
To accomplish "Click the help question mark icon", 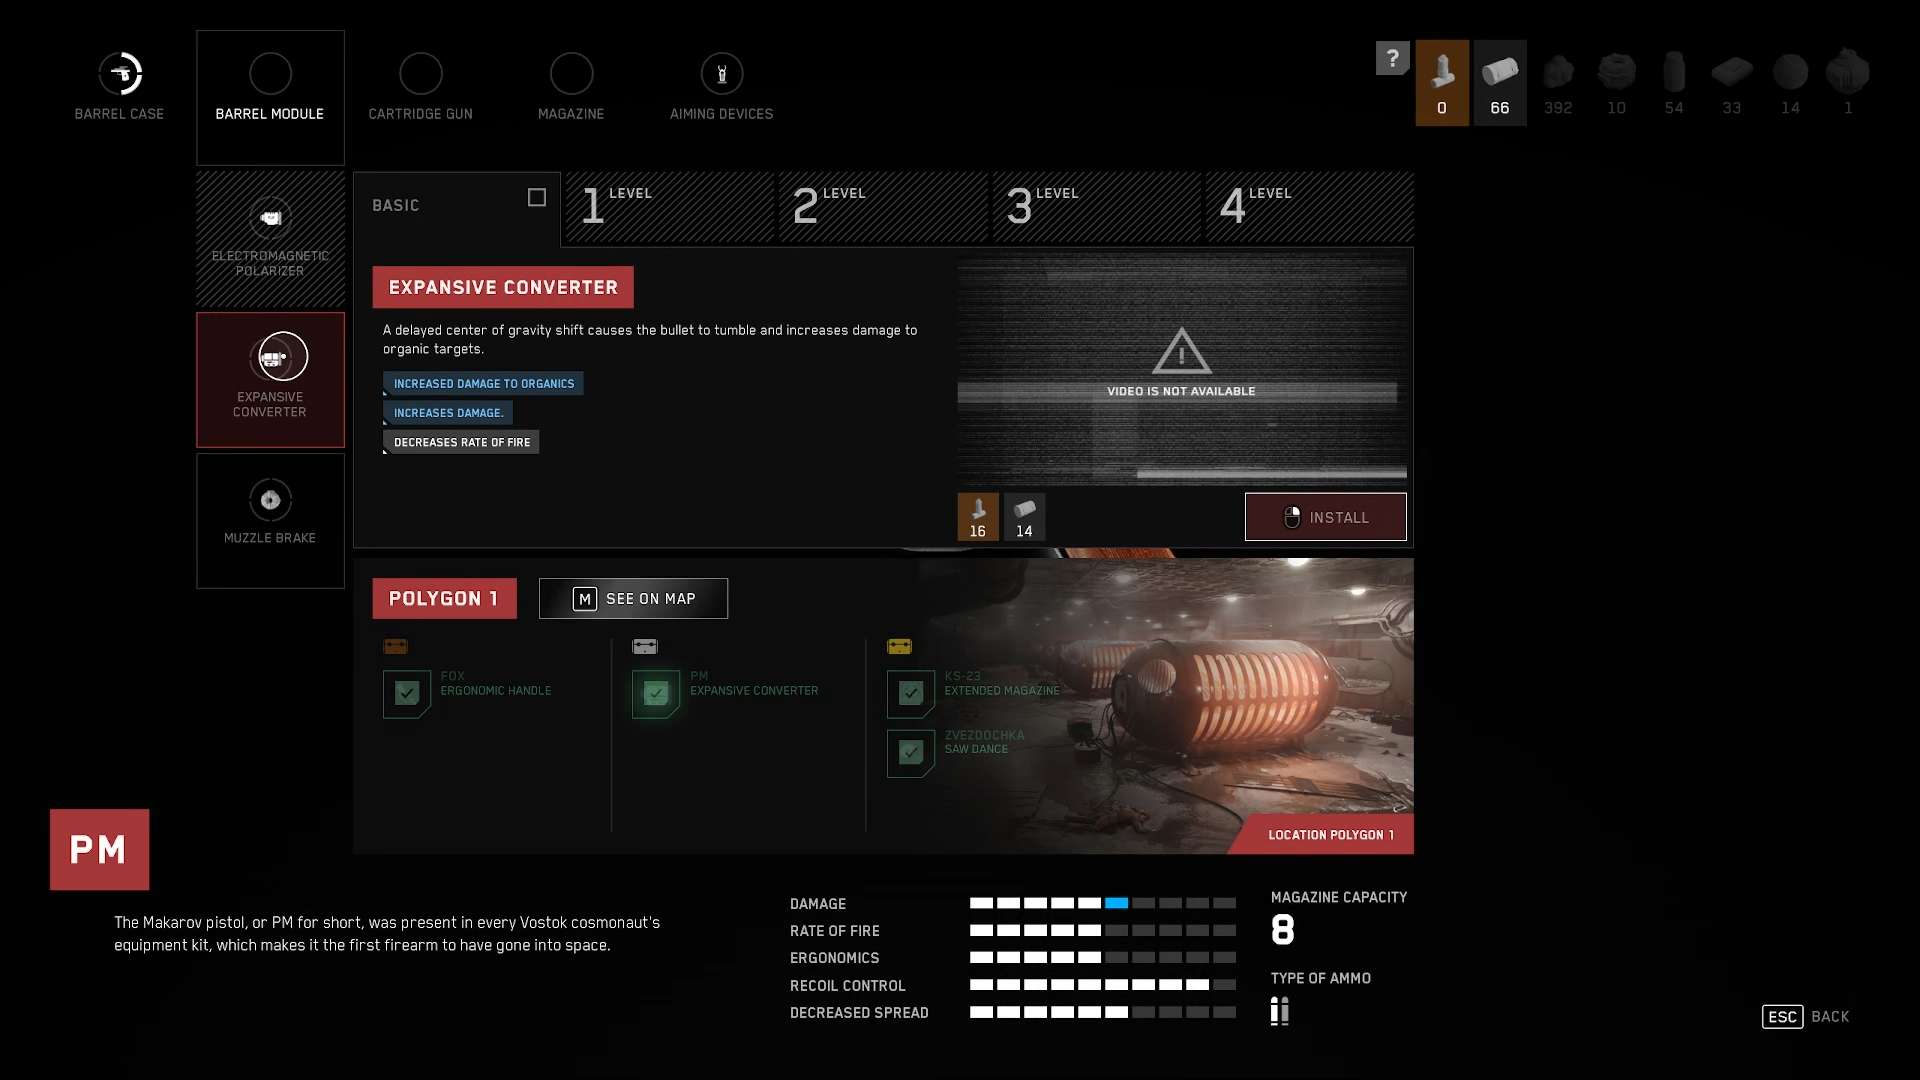I will point(1392,58).
